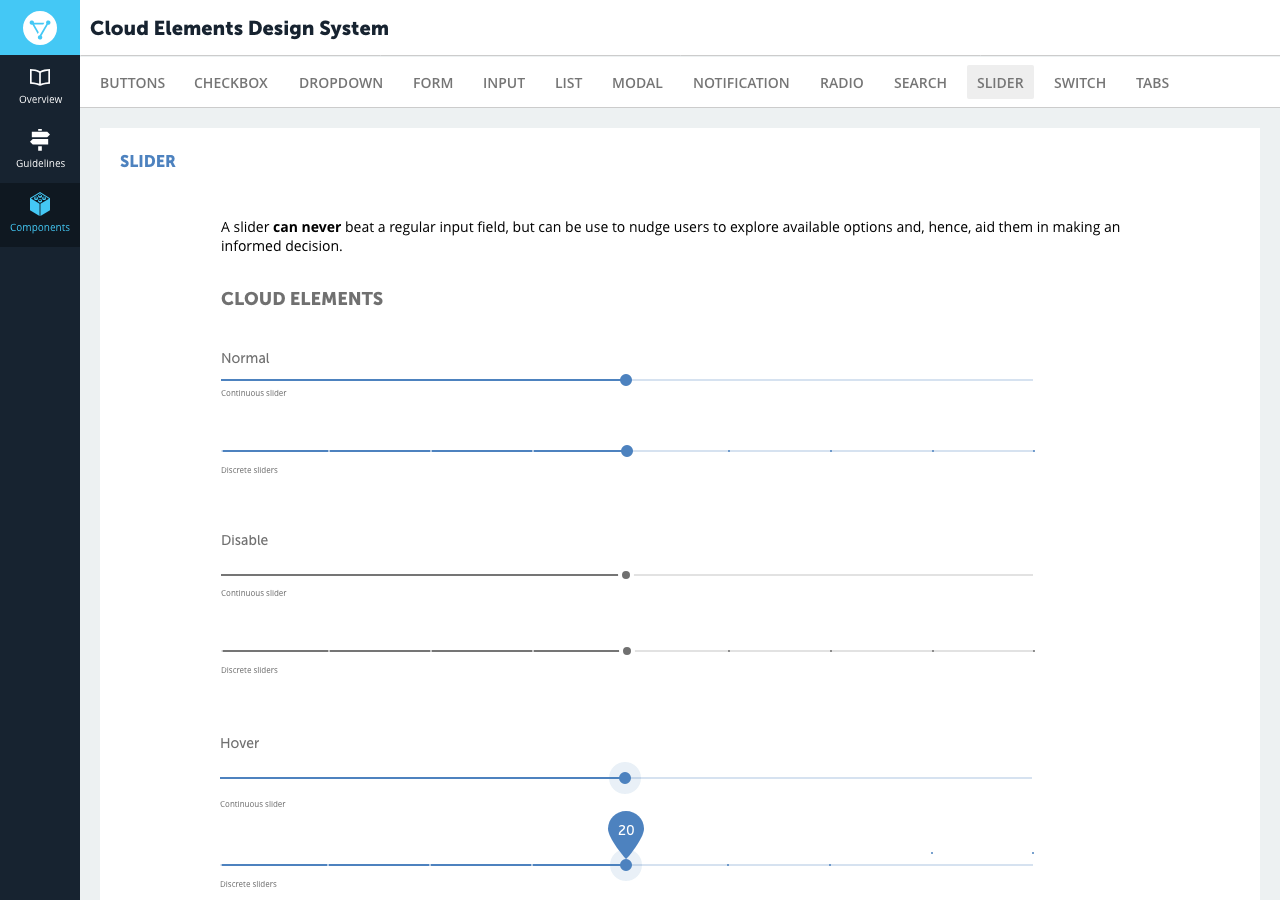Select the active SLIDER tab

click(1000, 83)
